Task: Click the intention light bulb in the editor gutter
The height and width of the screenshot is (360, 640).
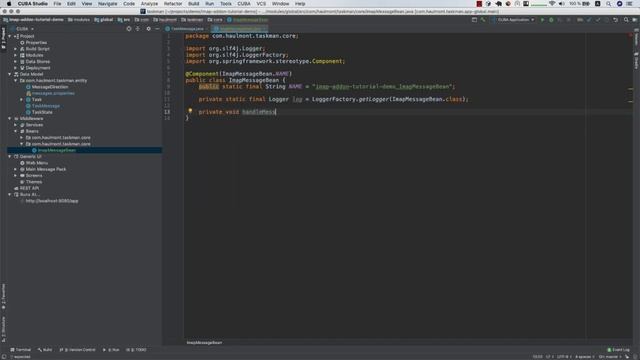Action: click(190, 111)
